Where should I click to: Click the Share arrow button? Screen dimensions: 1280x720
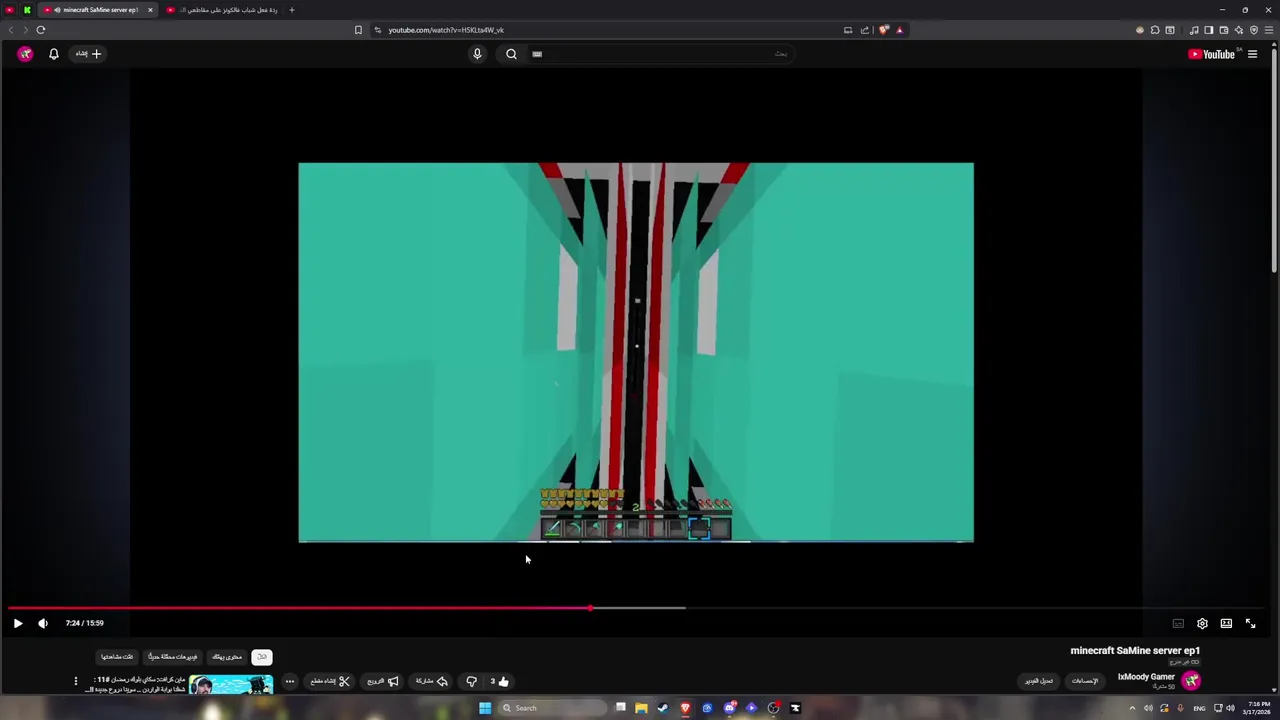click(x=432, y=681)
